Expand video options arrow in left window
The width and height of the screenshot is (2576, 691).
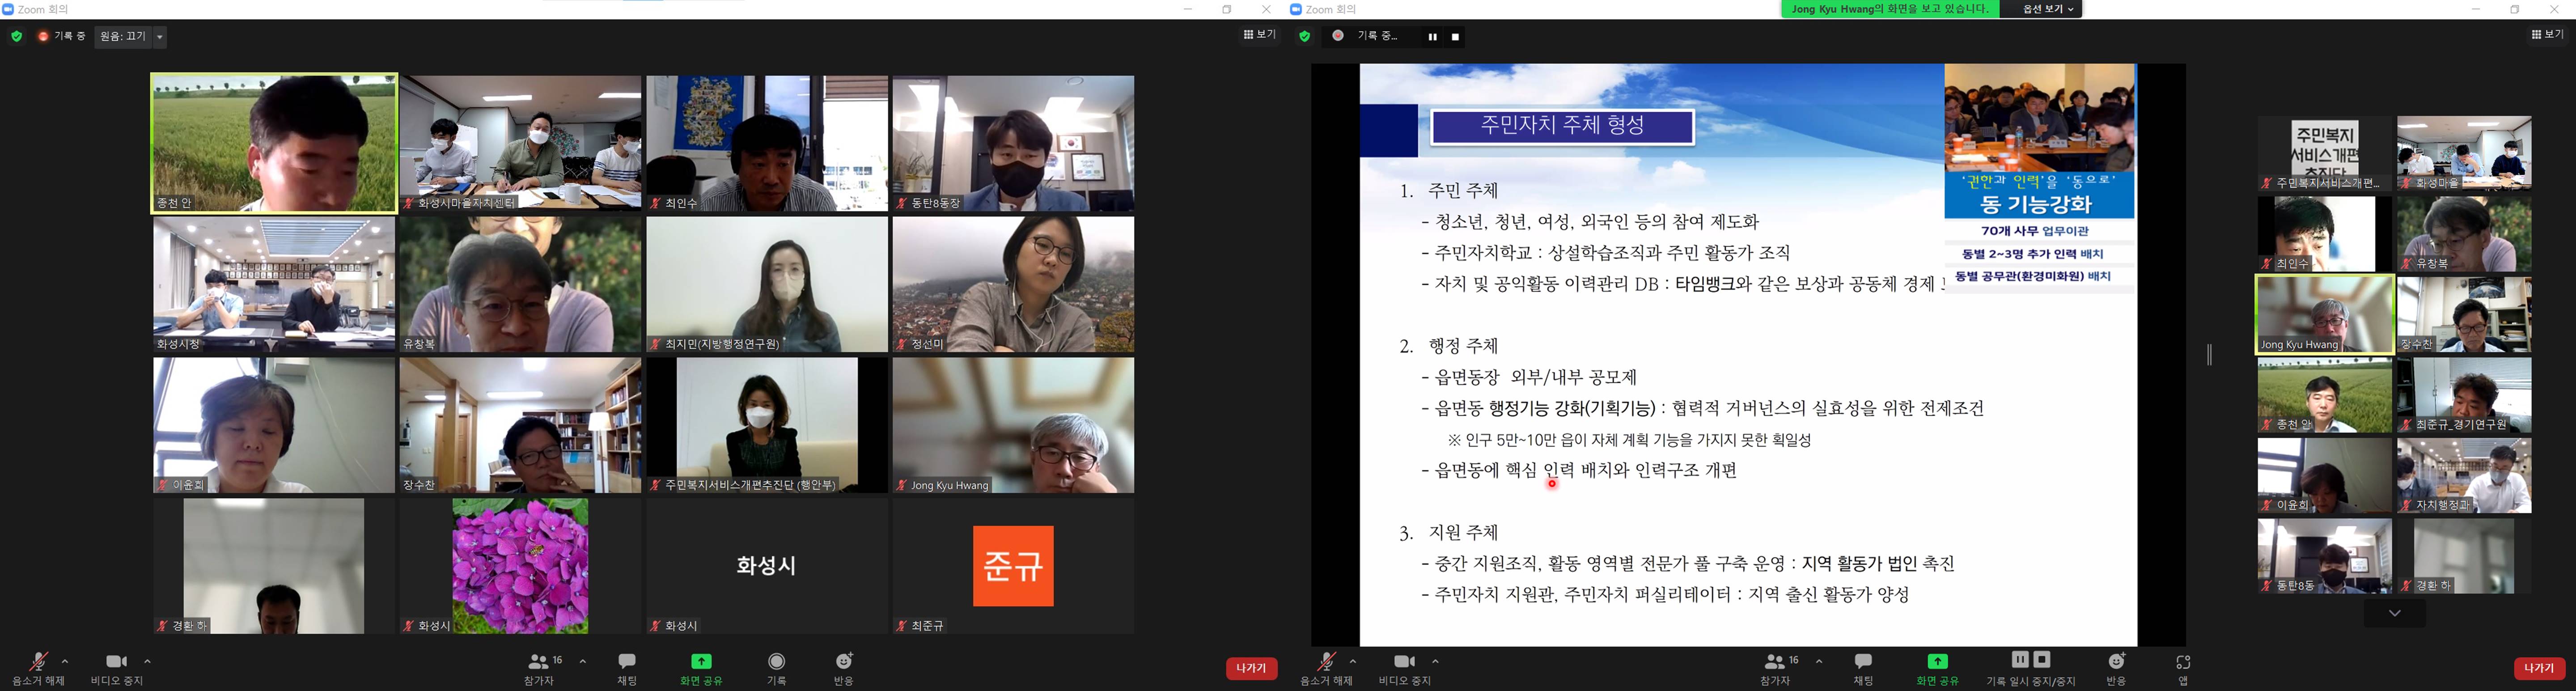click(x=147, y=661)
